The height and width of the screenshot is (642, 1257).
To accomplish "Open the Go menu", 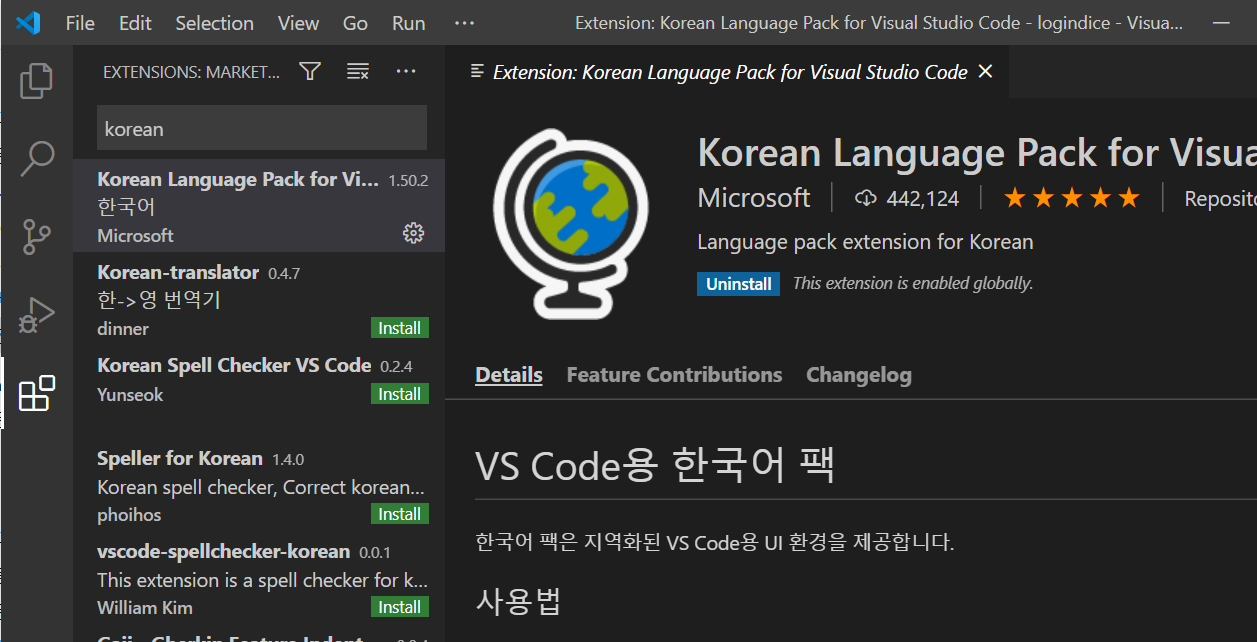I will [x=355, y=23].
